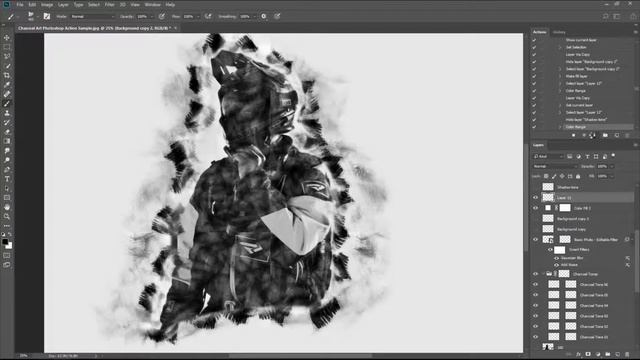Lock all layer attributes padlock

(x=578, y=176)
